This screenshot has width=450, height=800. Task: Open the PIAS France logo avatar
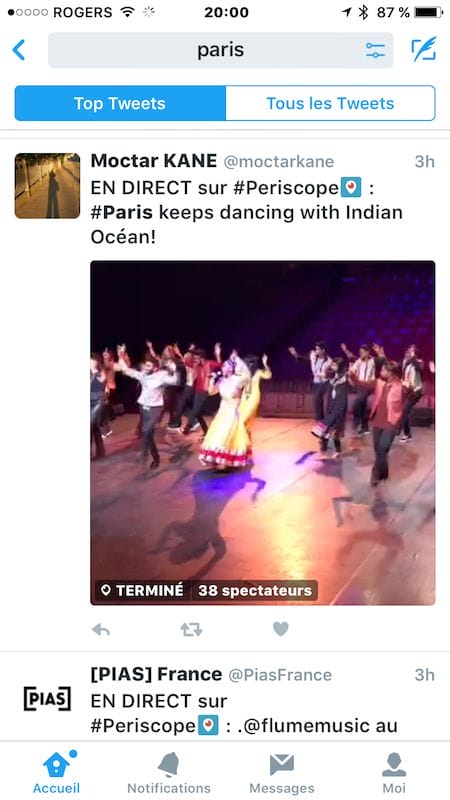coord(47,698)
